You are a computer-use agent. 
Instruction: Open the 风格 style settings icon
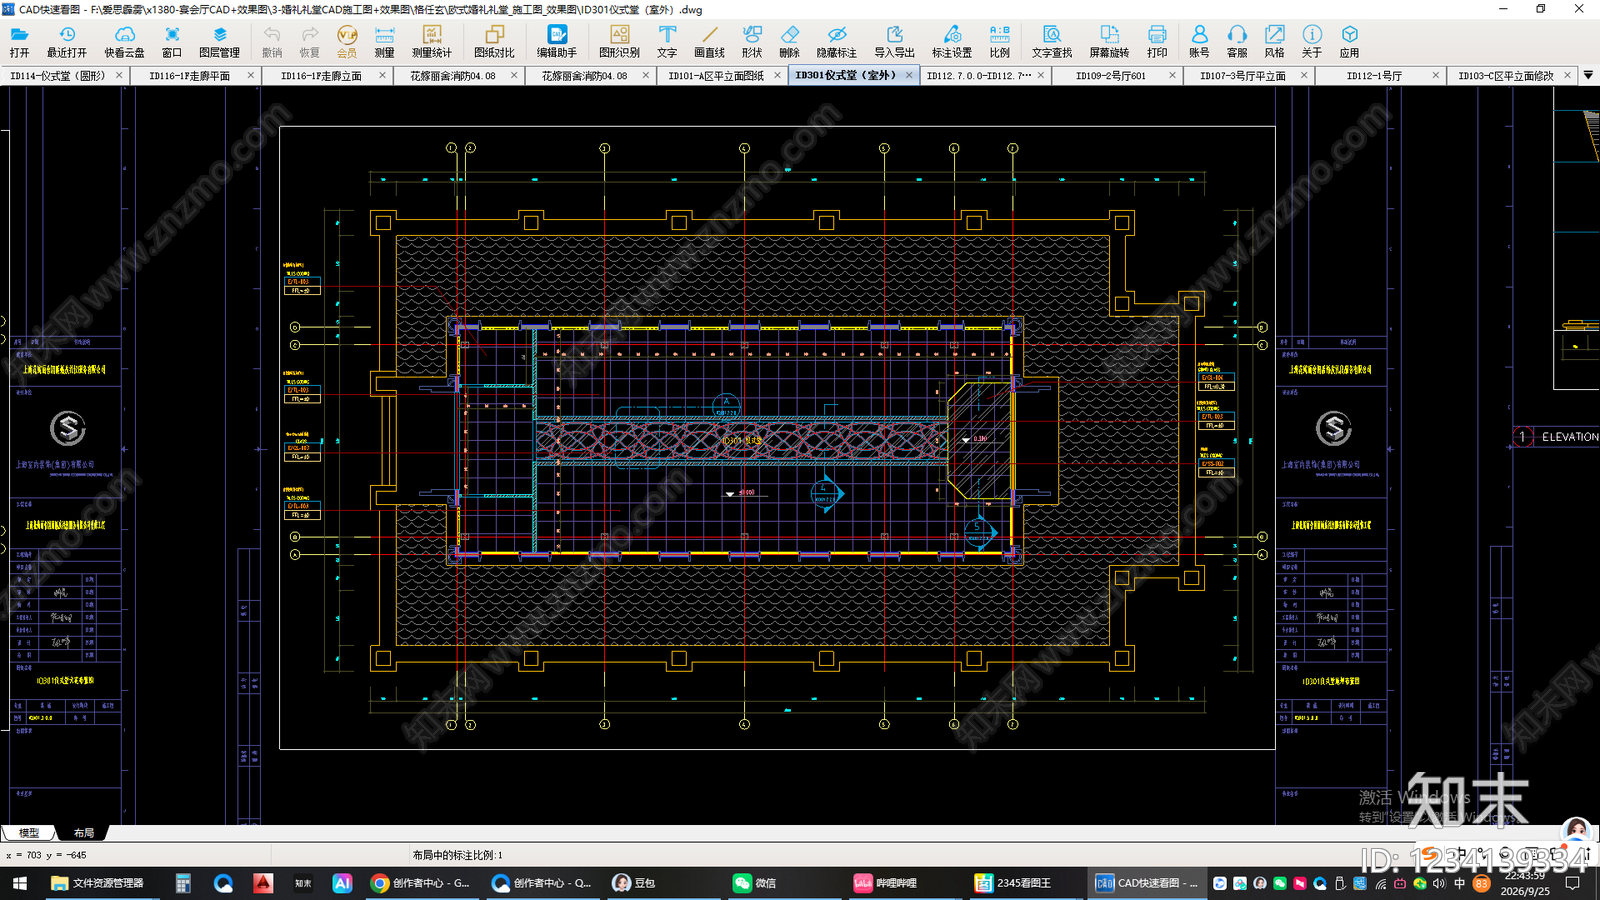pos(1274,41)
